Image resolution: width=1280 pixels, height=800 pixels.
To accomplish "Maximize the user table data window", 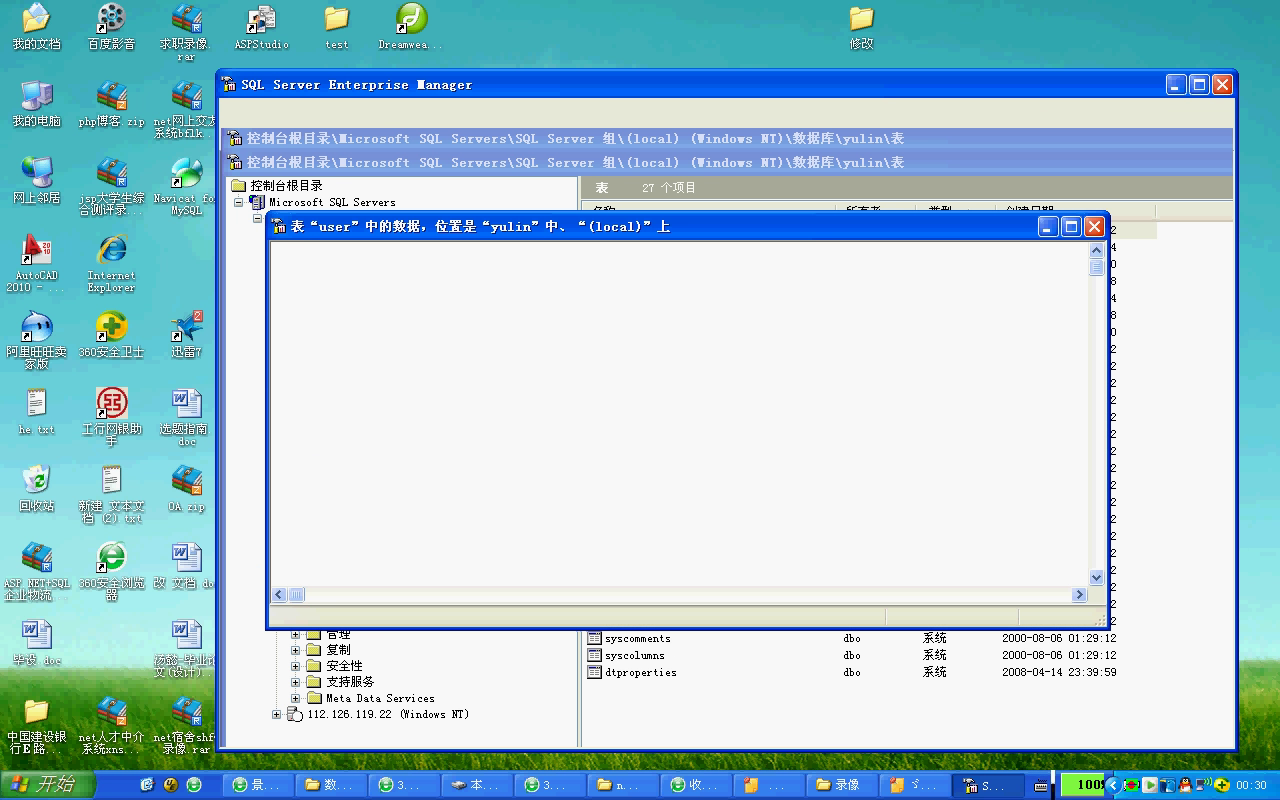I will click(x=1071, y=227).
